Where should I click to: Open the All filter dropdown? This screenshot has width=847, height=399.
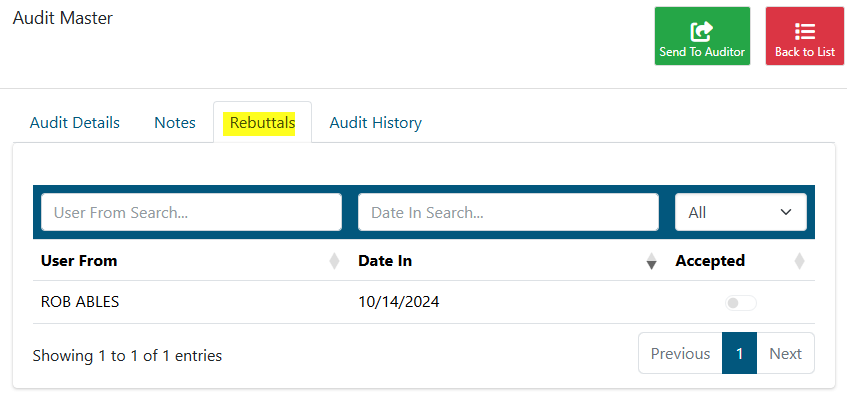[x=741, y=212]
